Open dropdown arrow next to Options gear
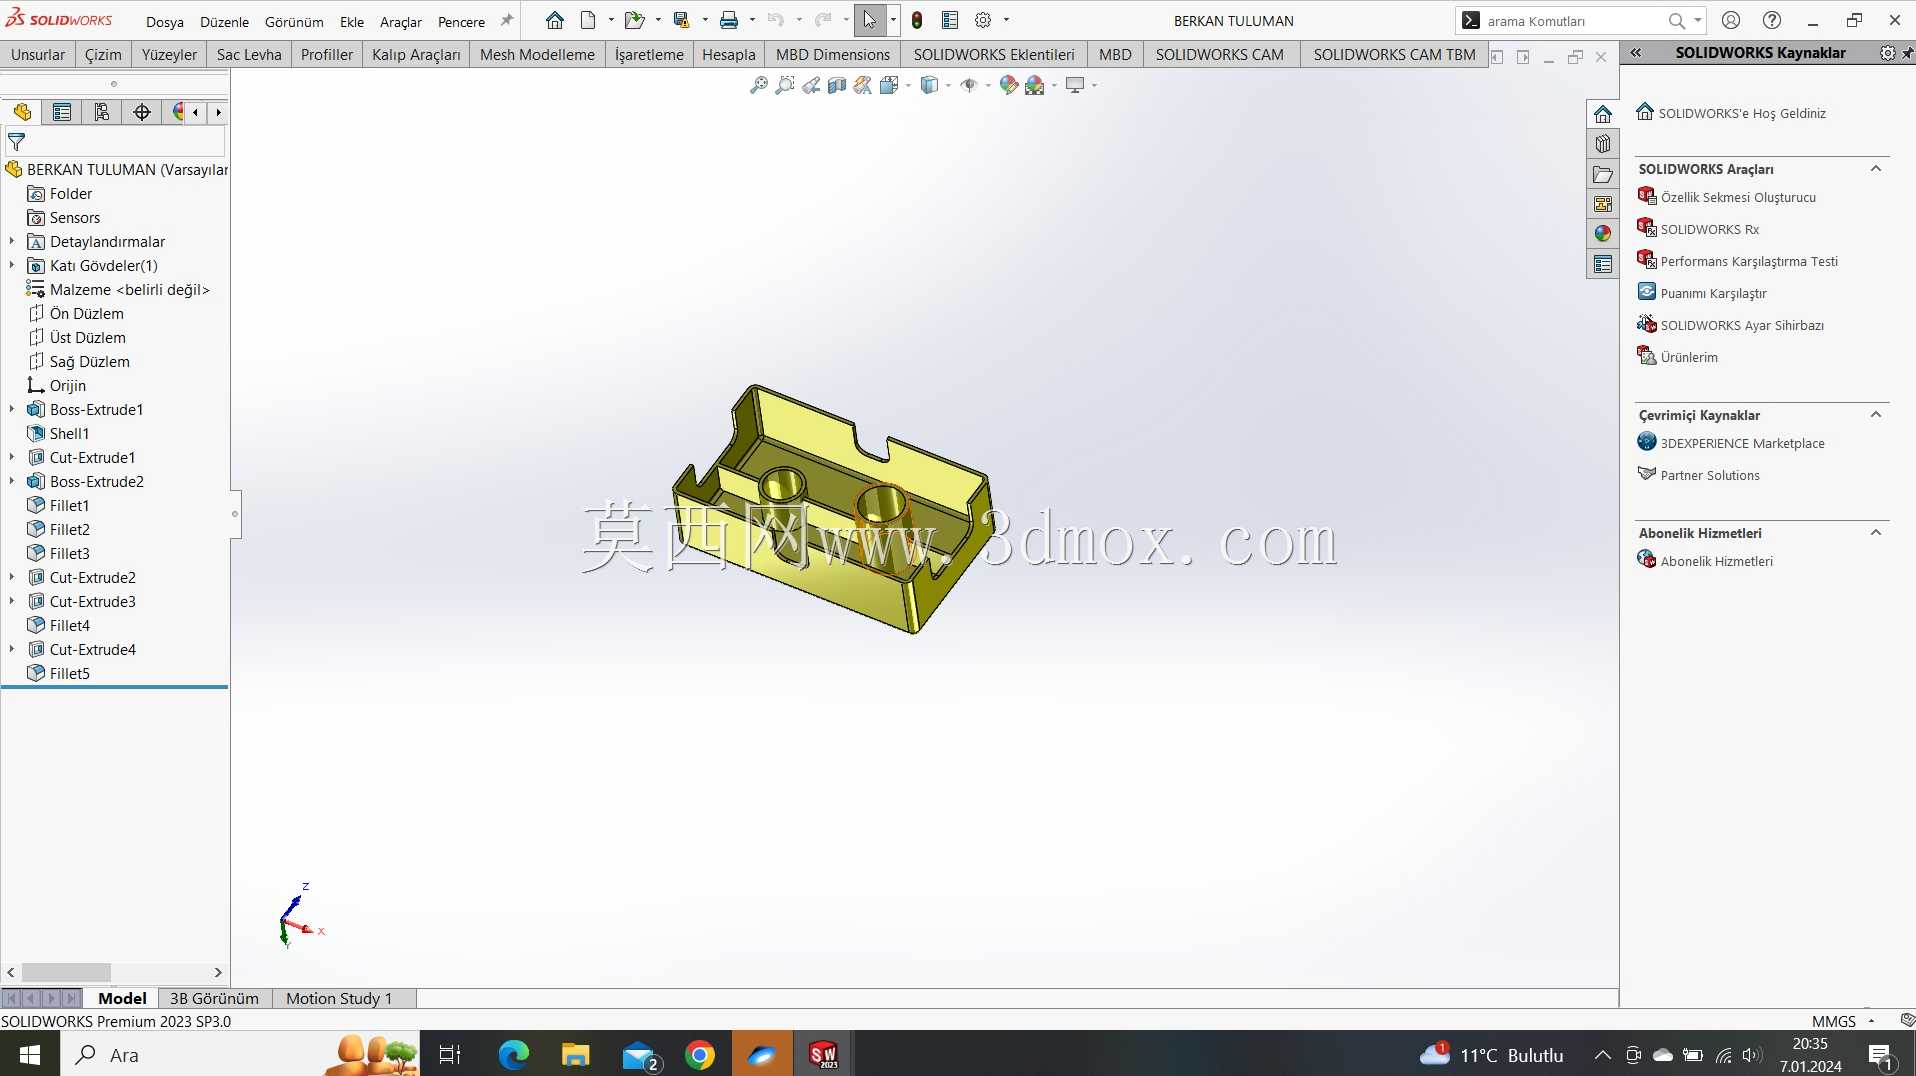 [x=1006, y=20]
